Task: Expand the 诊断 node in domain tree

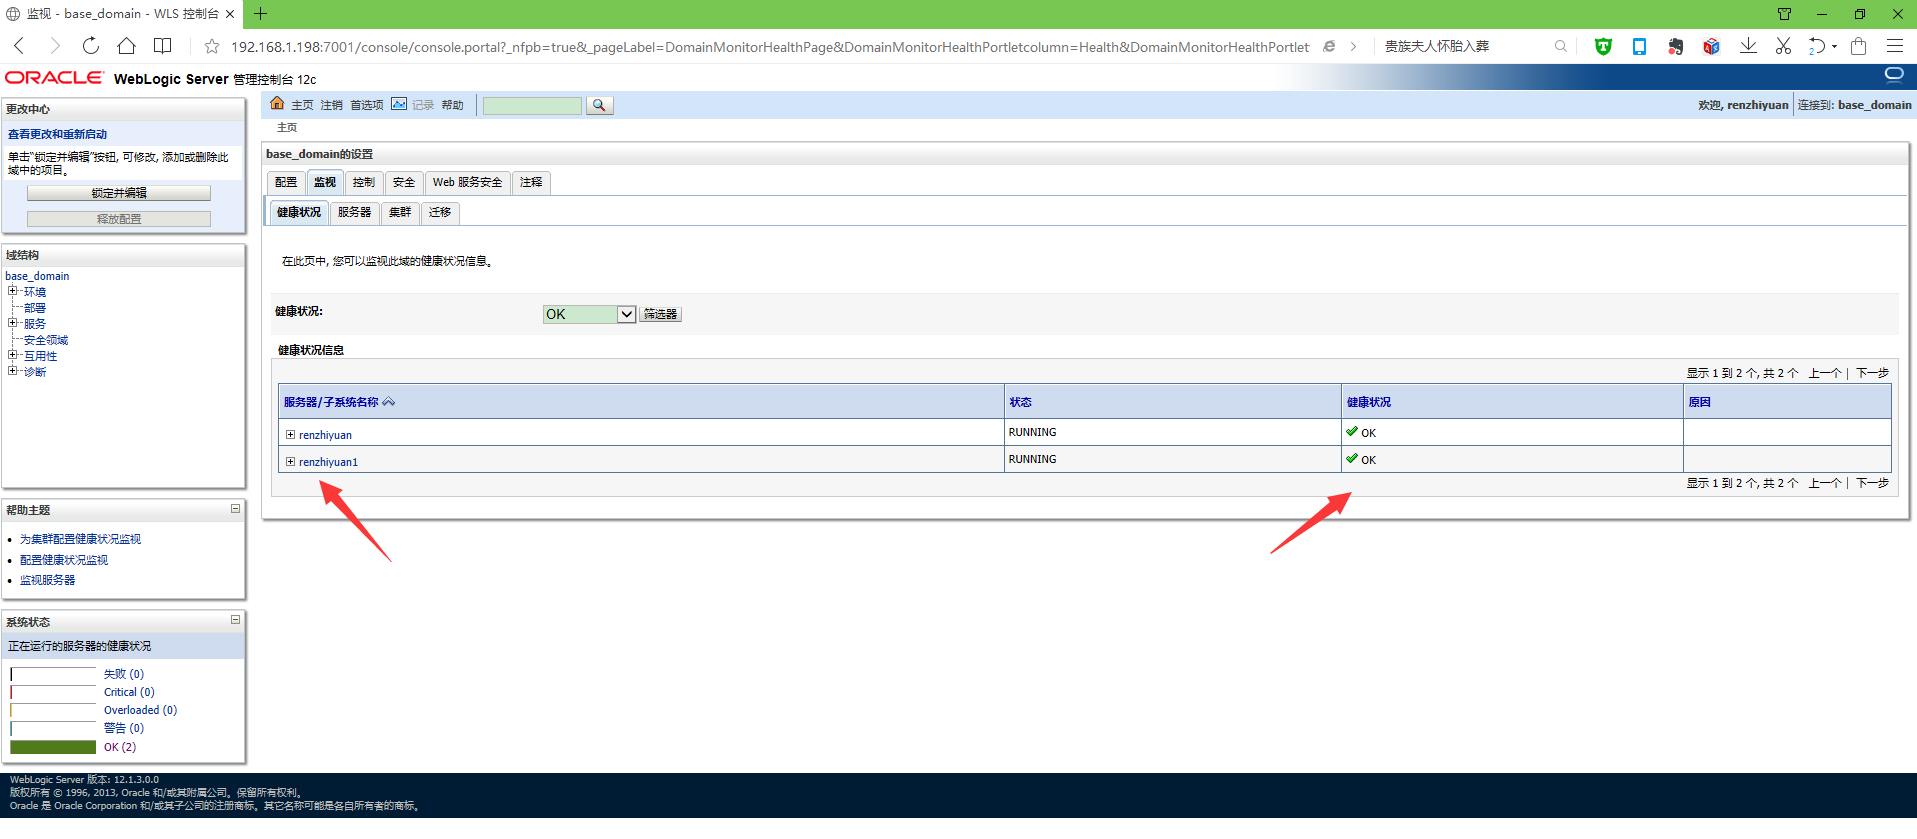Action: pyautogui.click(x=13, y=371)
